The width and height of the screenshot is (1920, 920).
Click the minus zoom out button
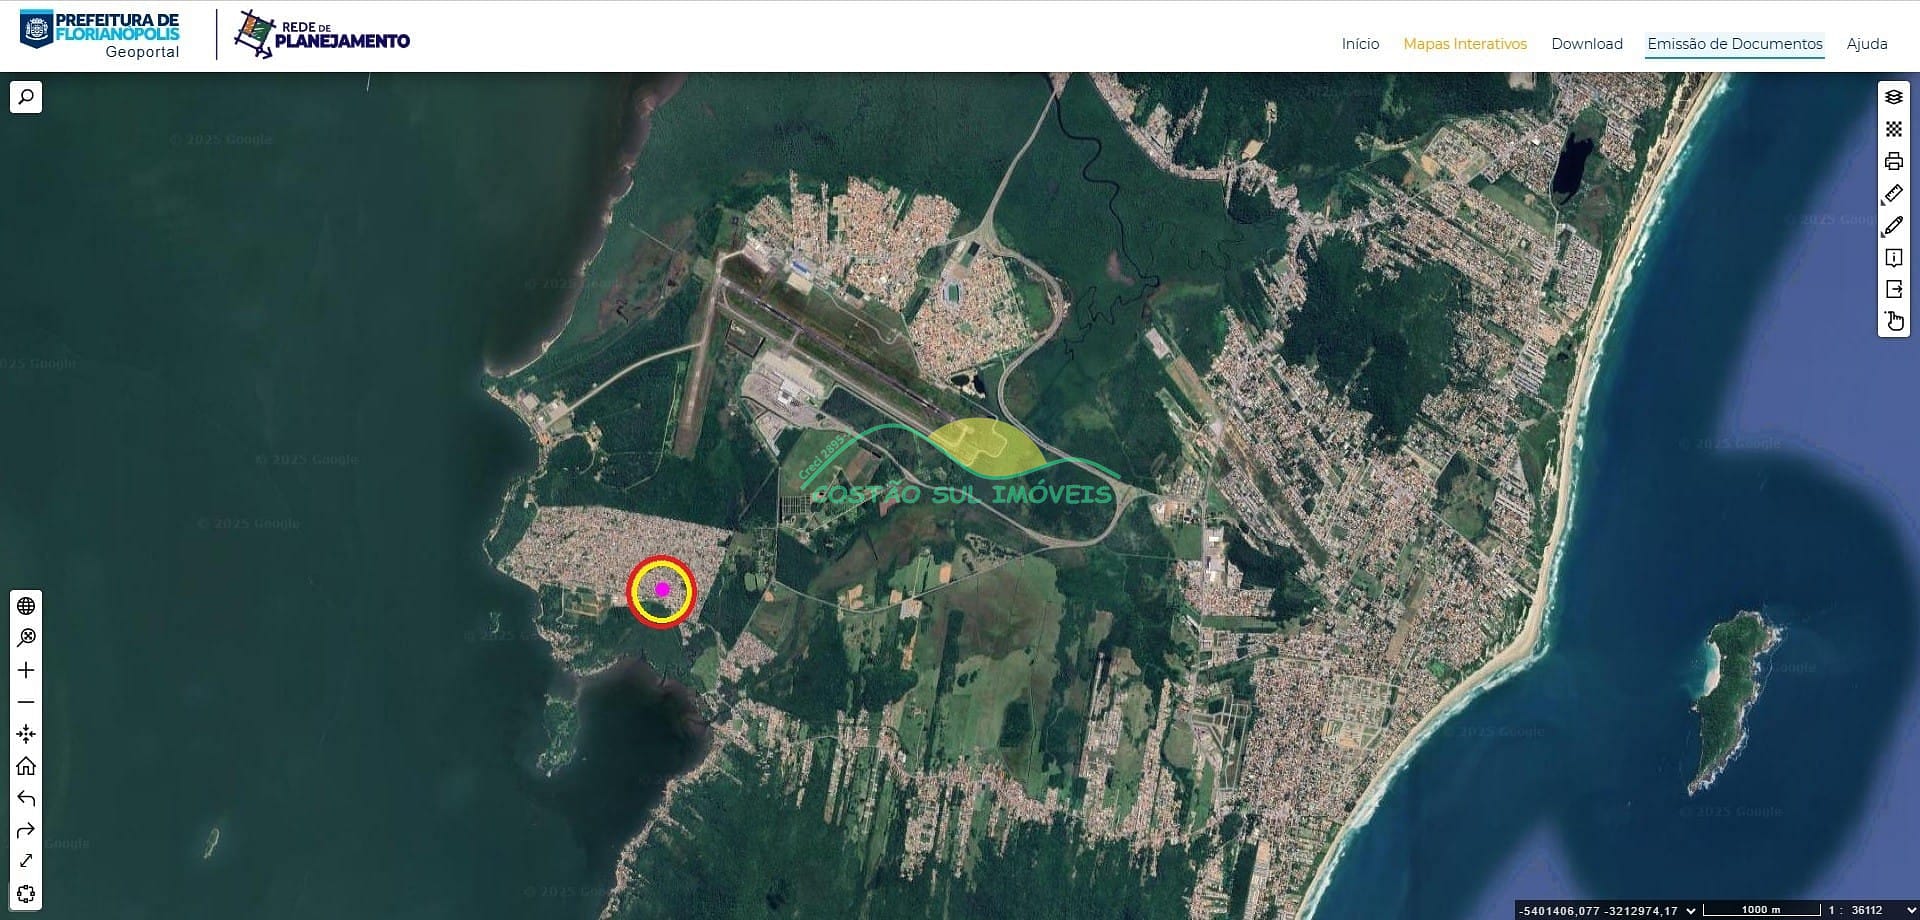point(26,702)
